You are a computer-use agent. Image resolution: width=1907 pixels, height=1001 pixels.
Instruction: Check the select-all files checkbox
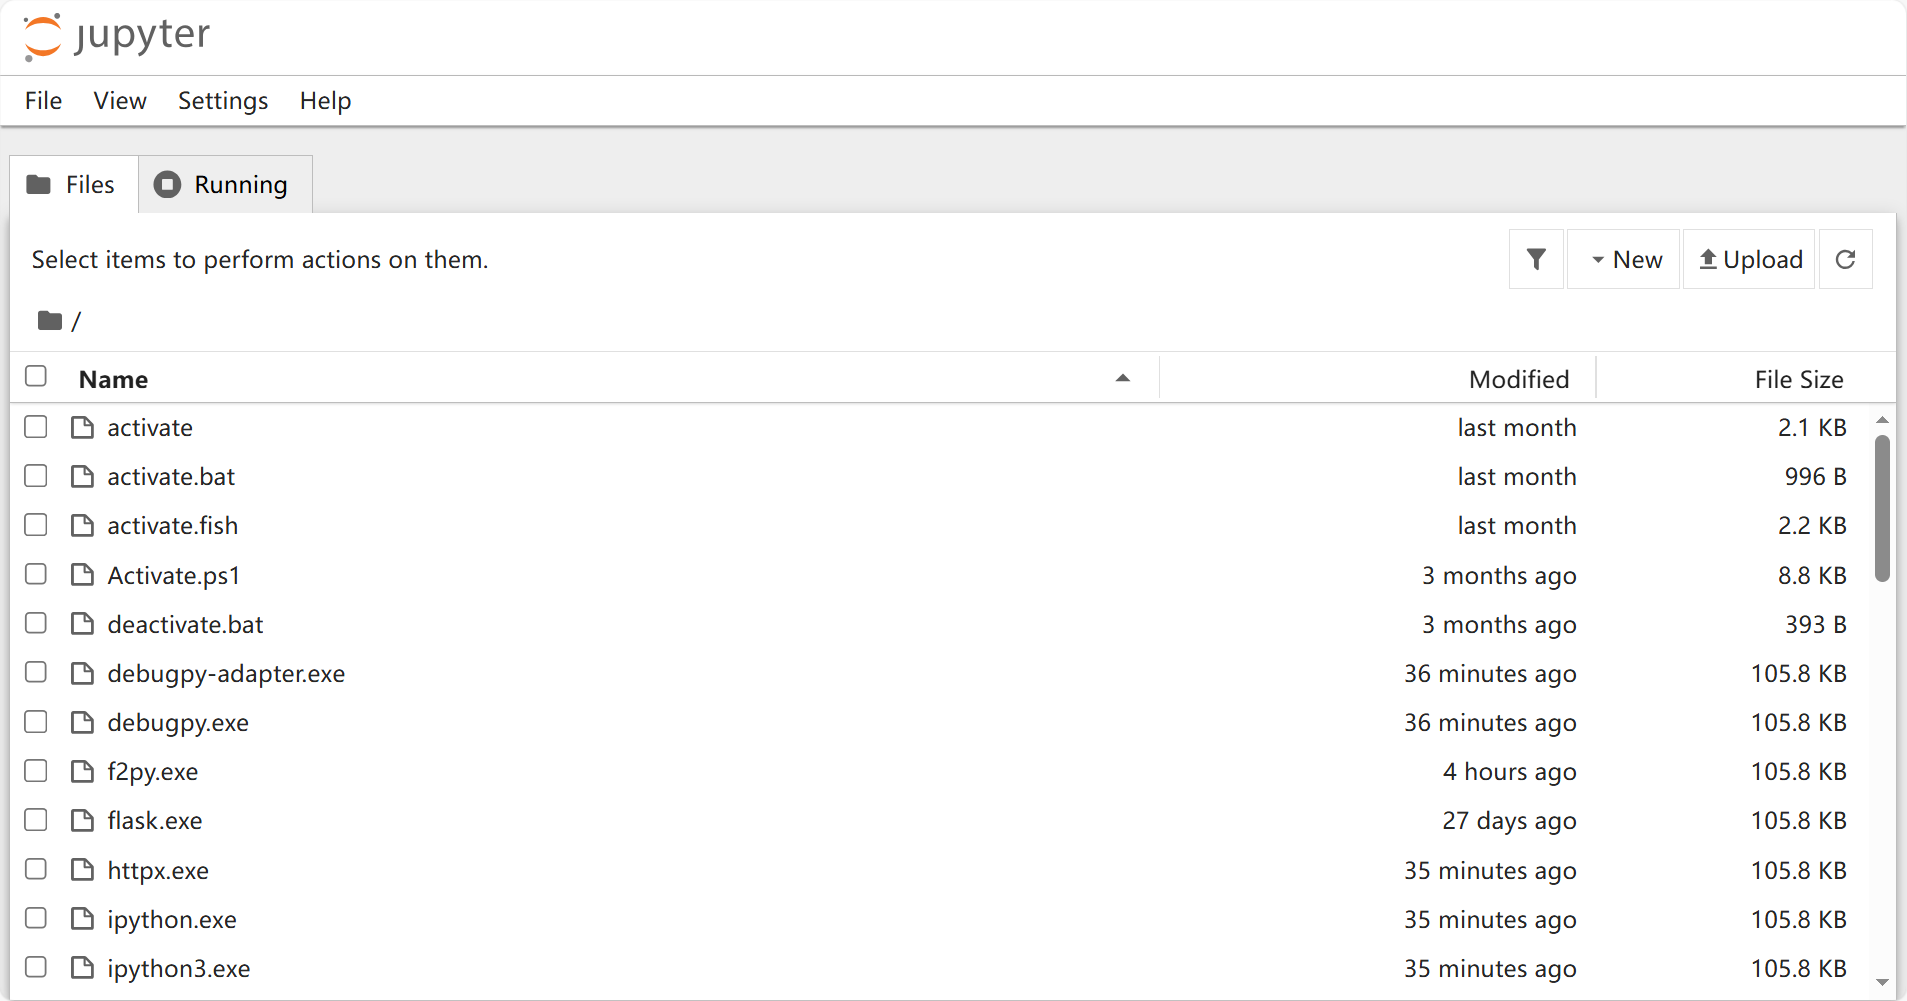(x=36, y=376)
